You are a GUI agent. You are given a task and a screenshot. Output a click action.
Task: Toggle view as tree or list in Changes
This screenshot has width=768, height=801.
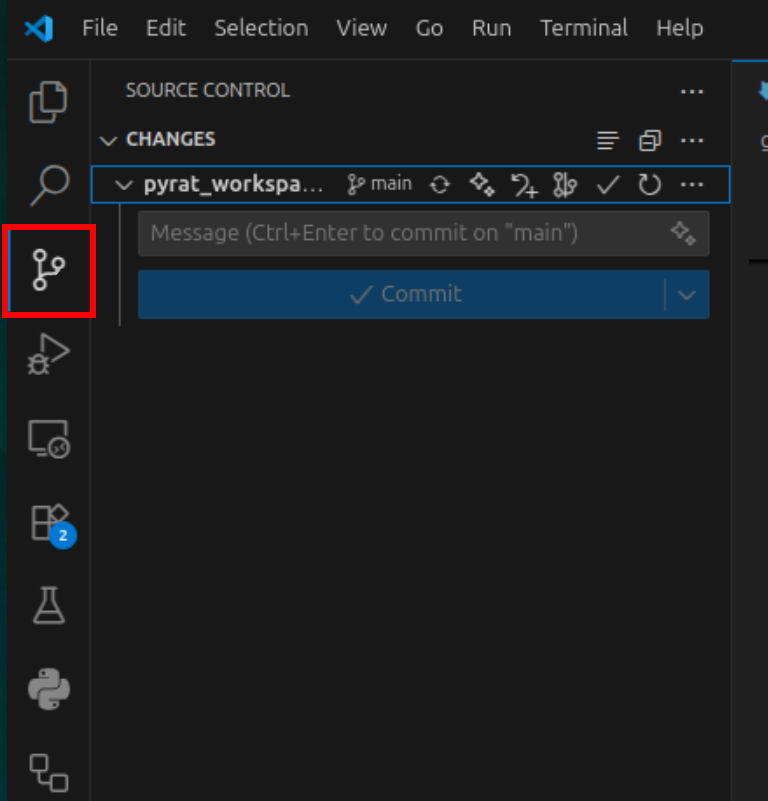tap(607, 140)
